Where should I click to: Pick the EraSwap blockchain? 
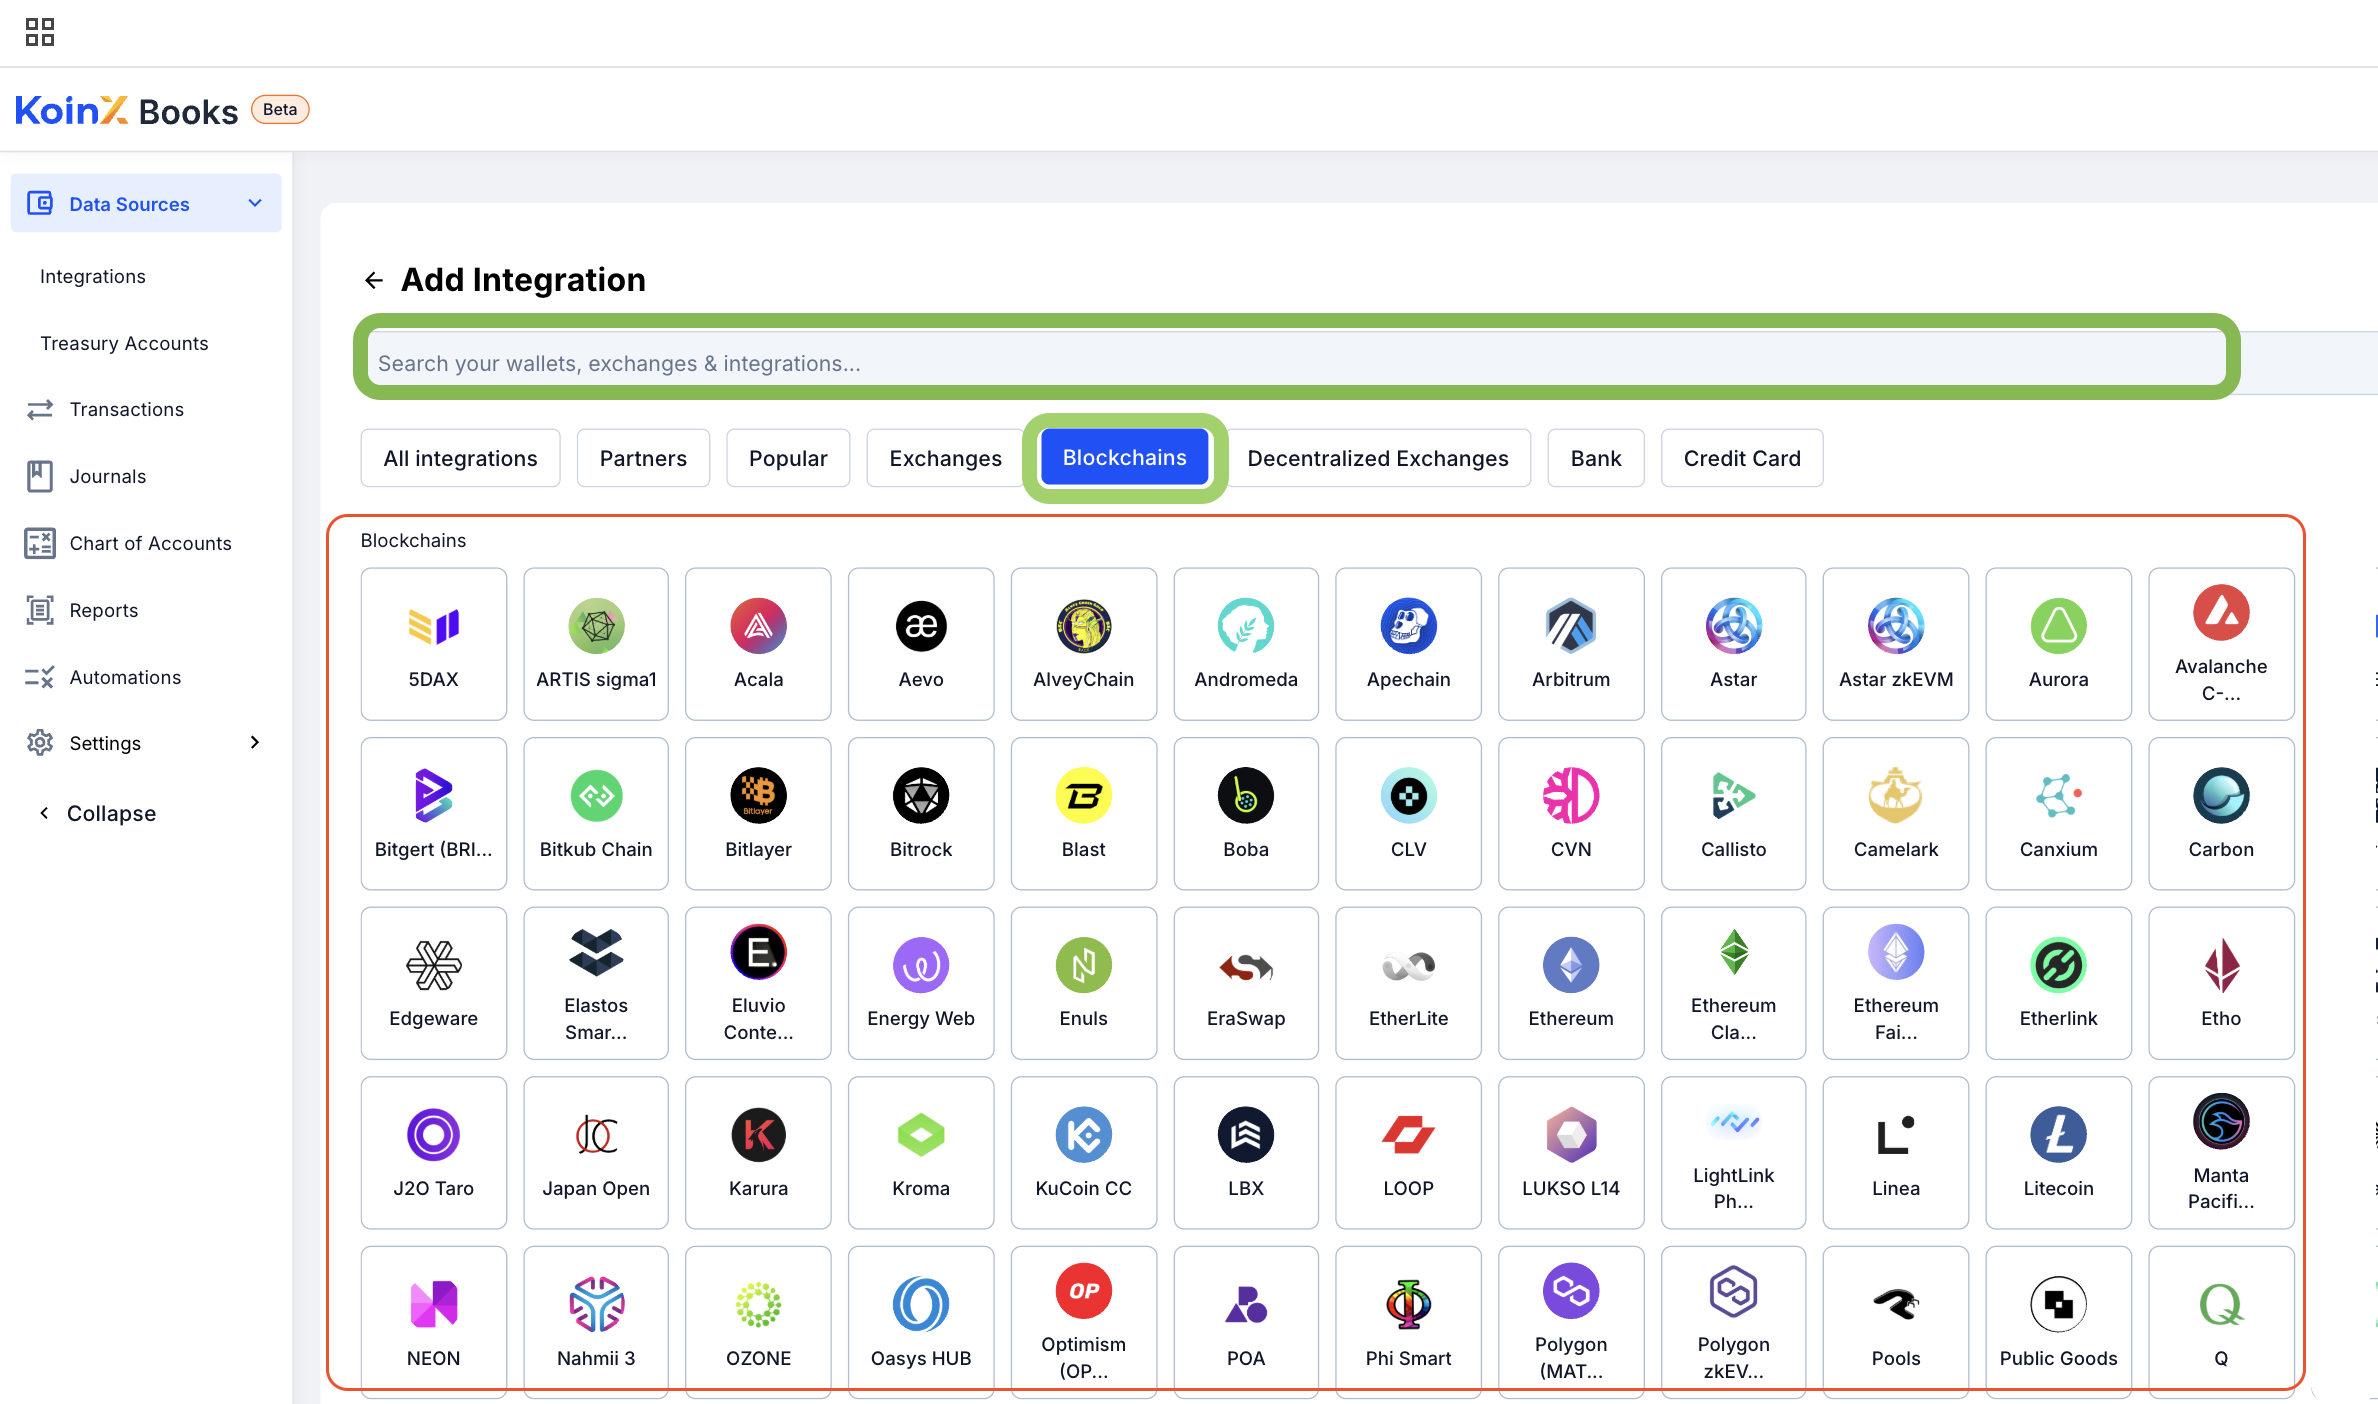coord(1246,983)
